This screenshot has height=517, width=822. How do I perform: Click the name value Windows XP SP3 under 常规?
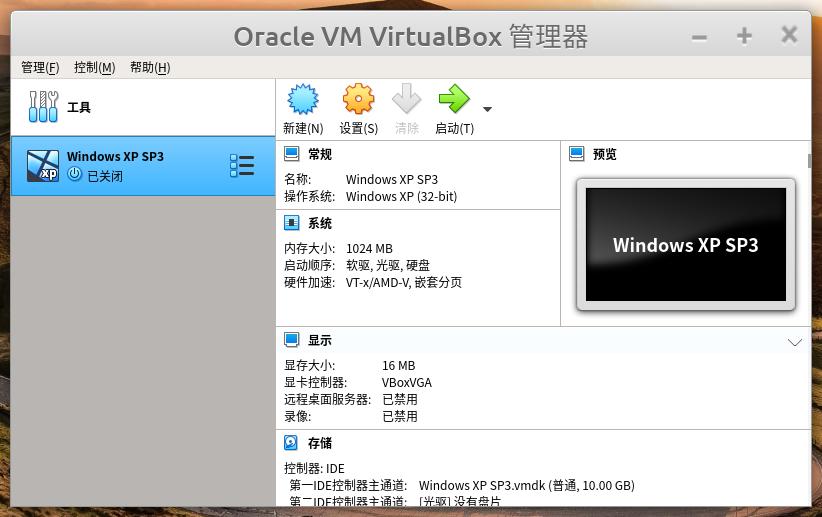pos(392,179)
